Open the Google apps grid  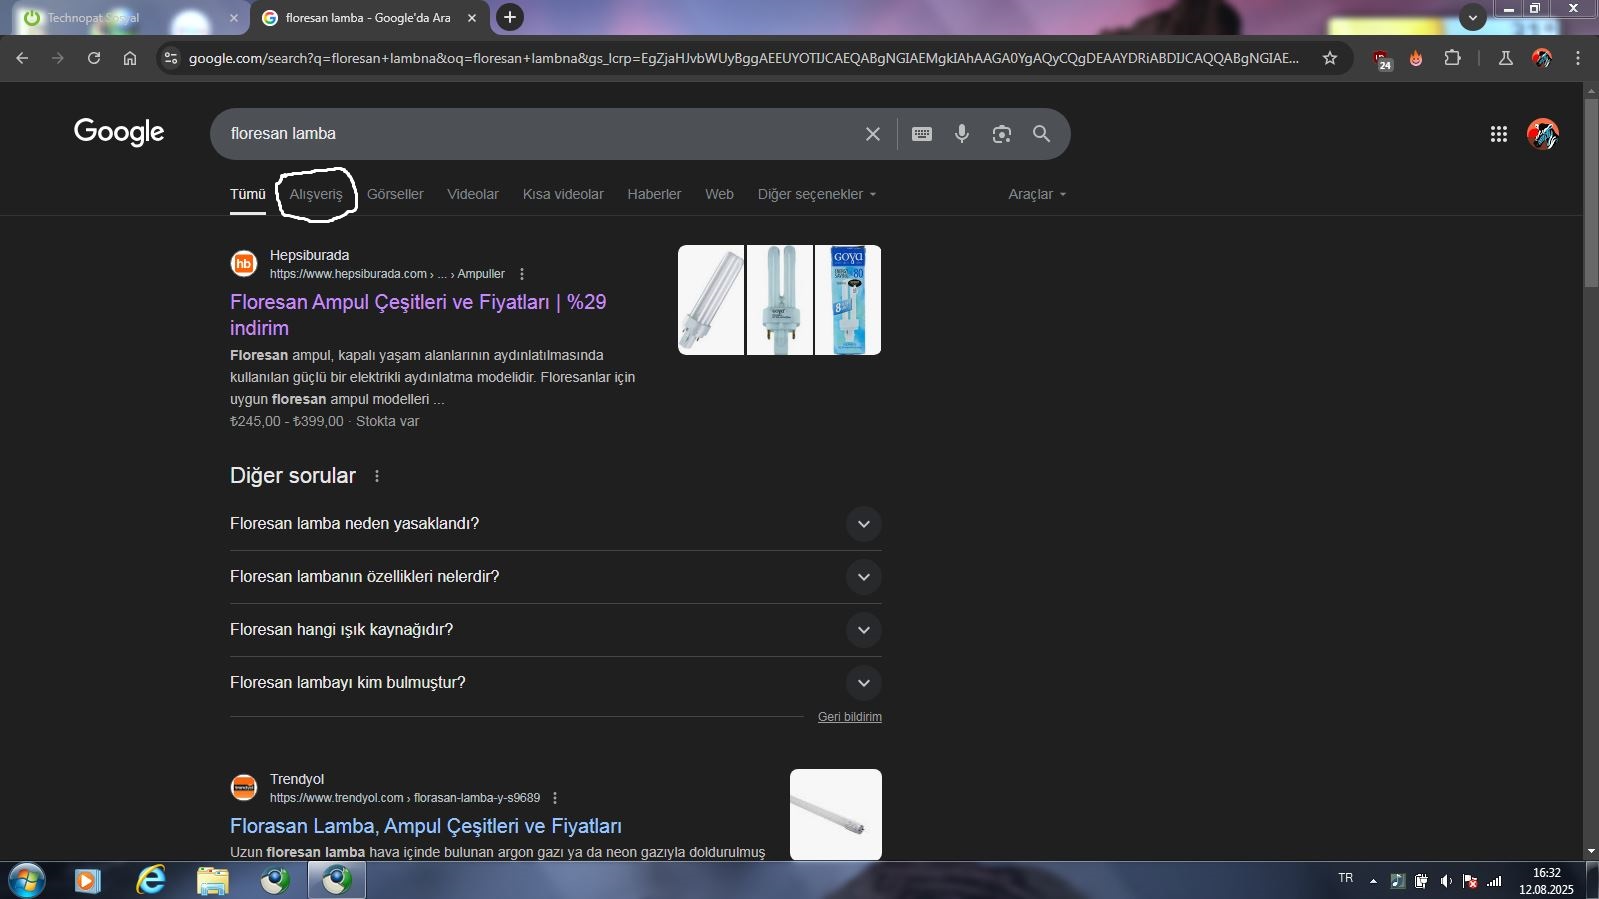point(1499,134)
